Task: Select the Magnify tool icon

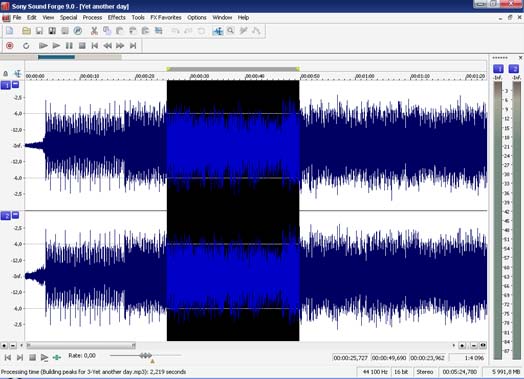Action: tap(231, 31)
